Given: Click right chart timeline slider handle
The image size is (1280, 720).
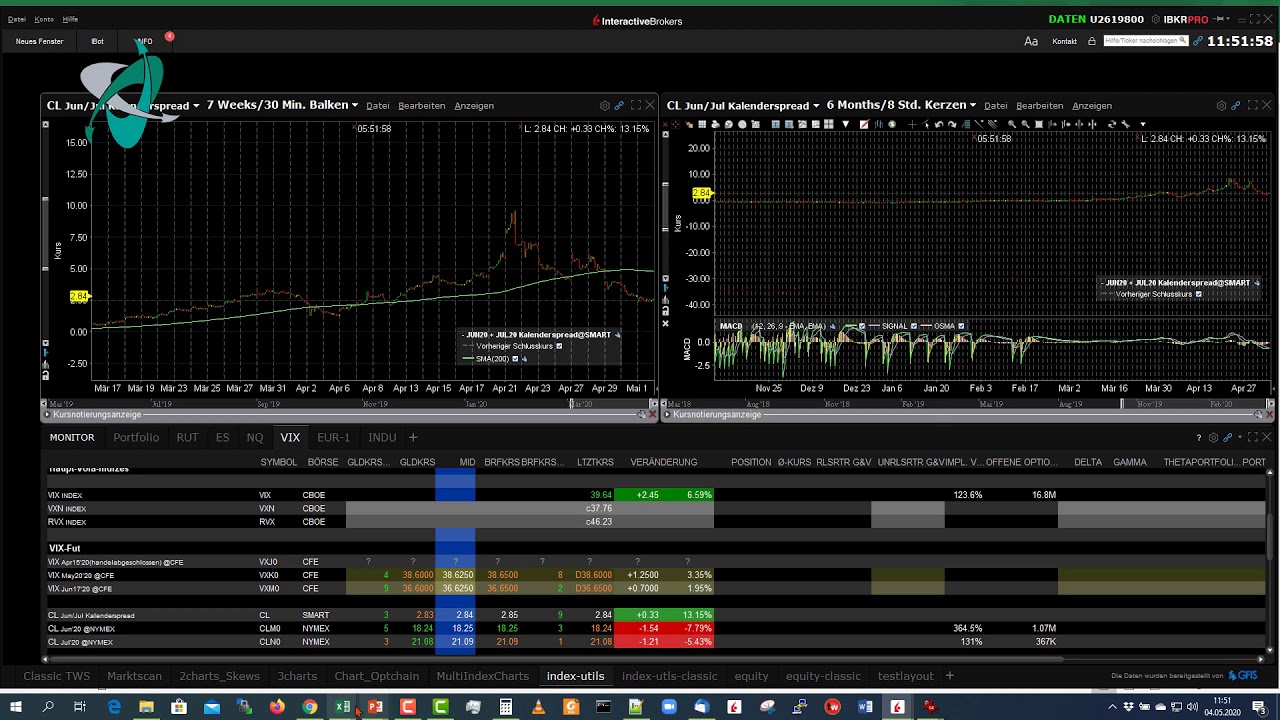Looking at the screenshot, I should click(1122, 404).
